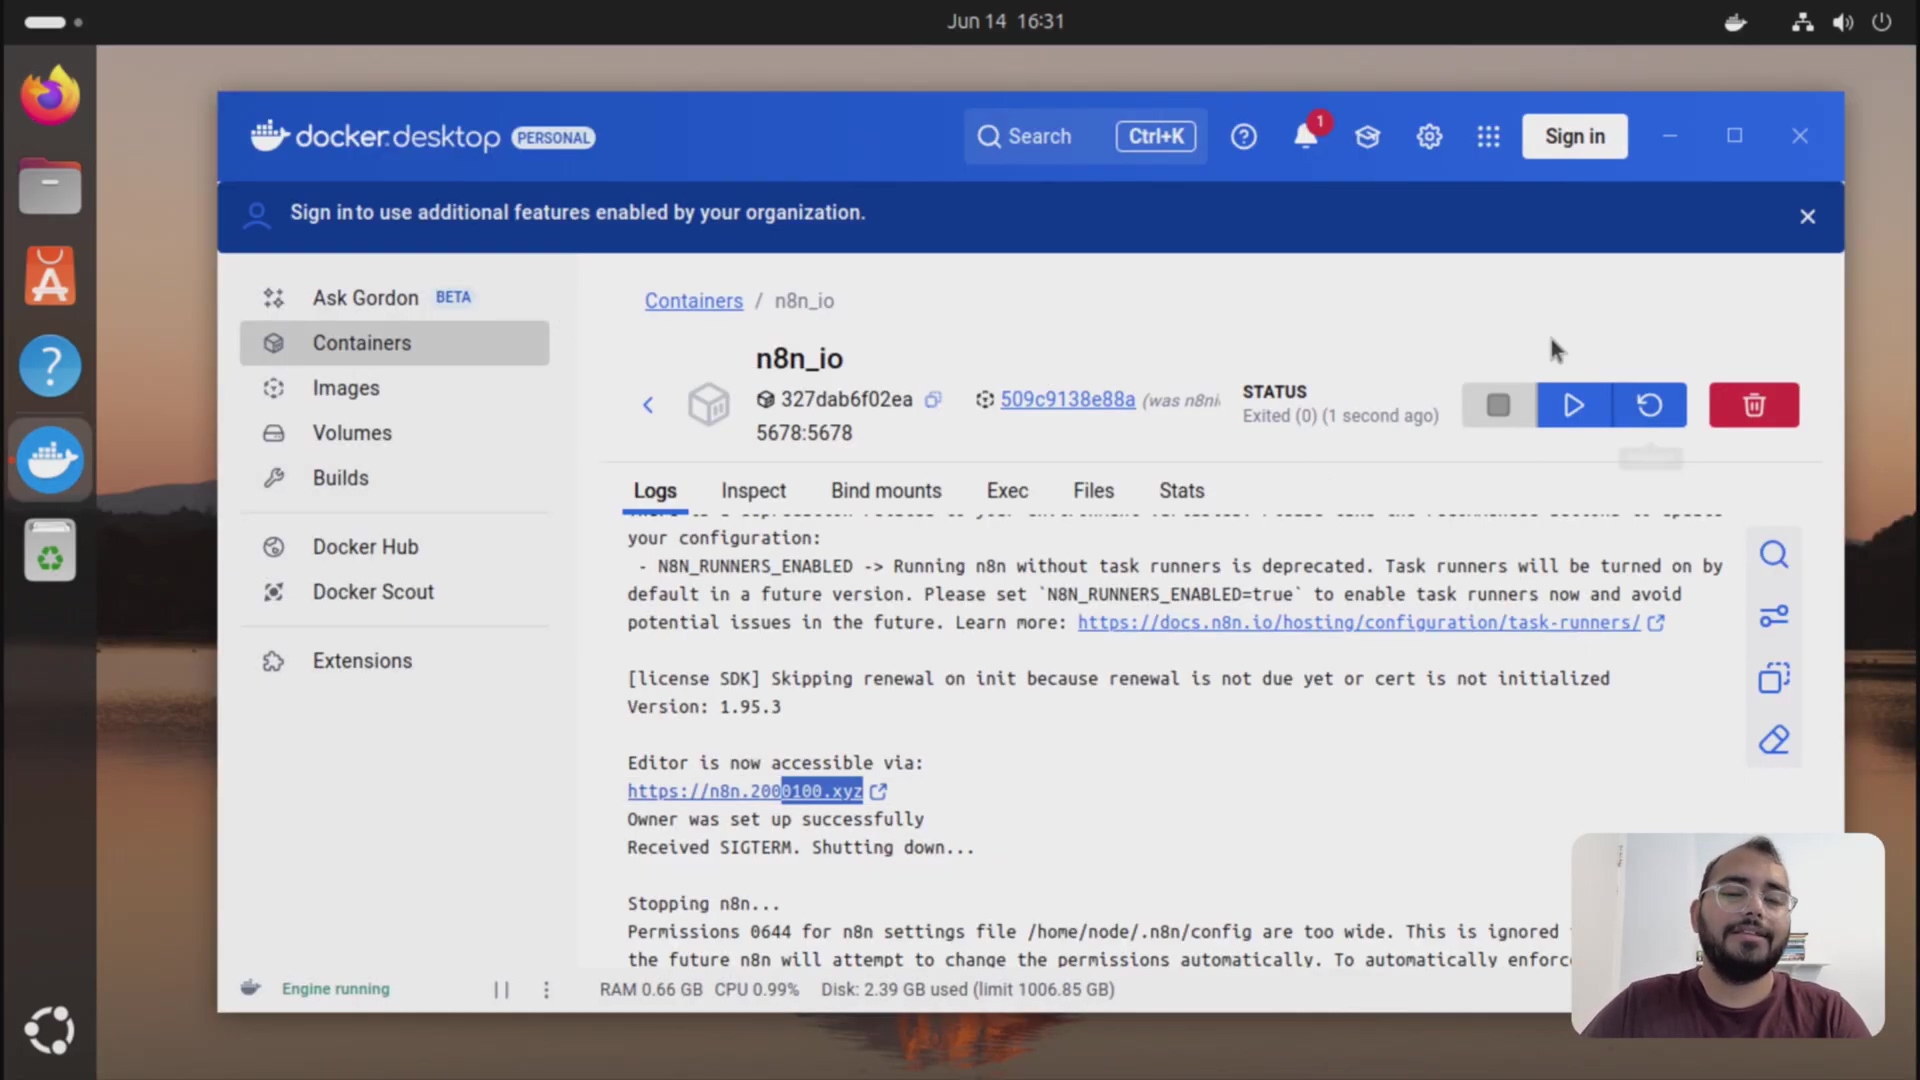The image size is (1920, 1080).
Task: Dismiss the sign-in banner
Action: tap(1807, 216)
